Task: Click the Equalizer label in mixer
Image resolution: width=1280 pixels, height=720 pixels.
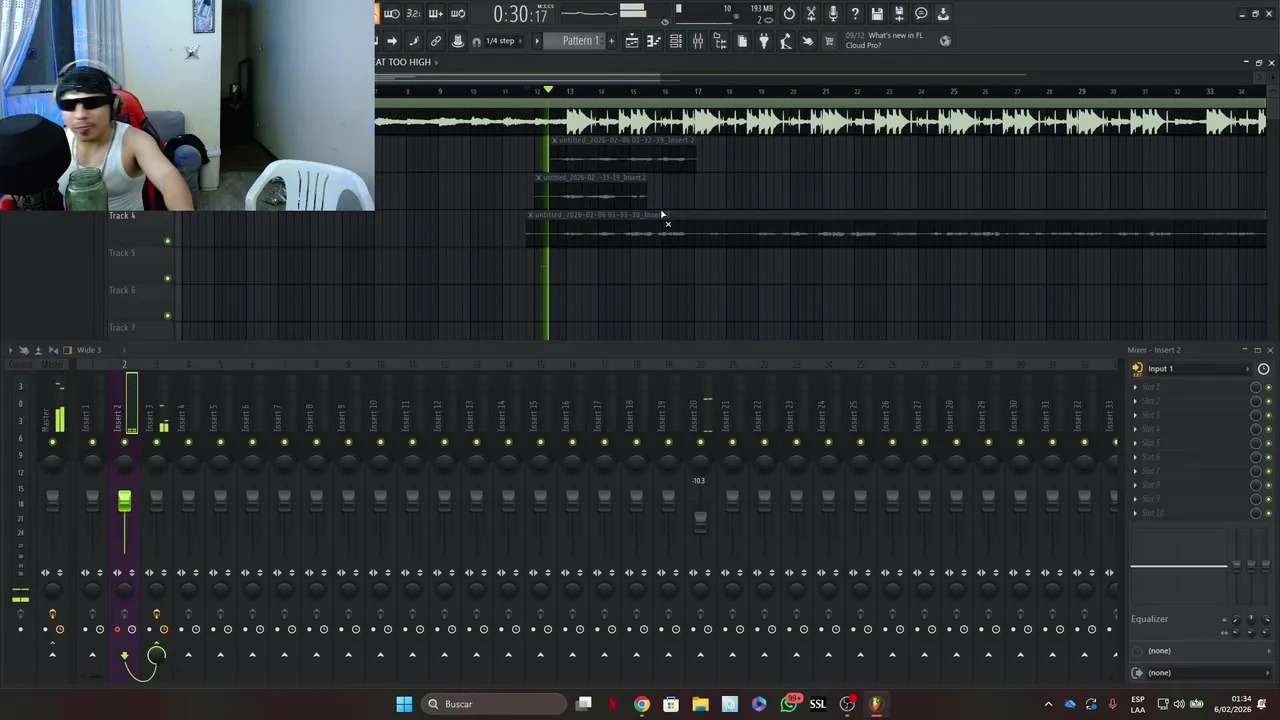Action: click(x=1149, y=619)
